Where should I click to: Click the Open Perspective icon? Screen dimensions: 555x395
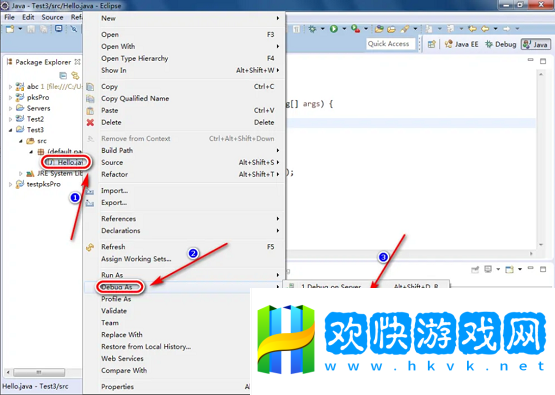(431, 44)
